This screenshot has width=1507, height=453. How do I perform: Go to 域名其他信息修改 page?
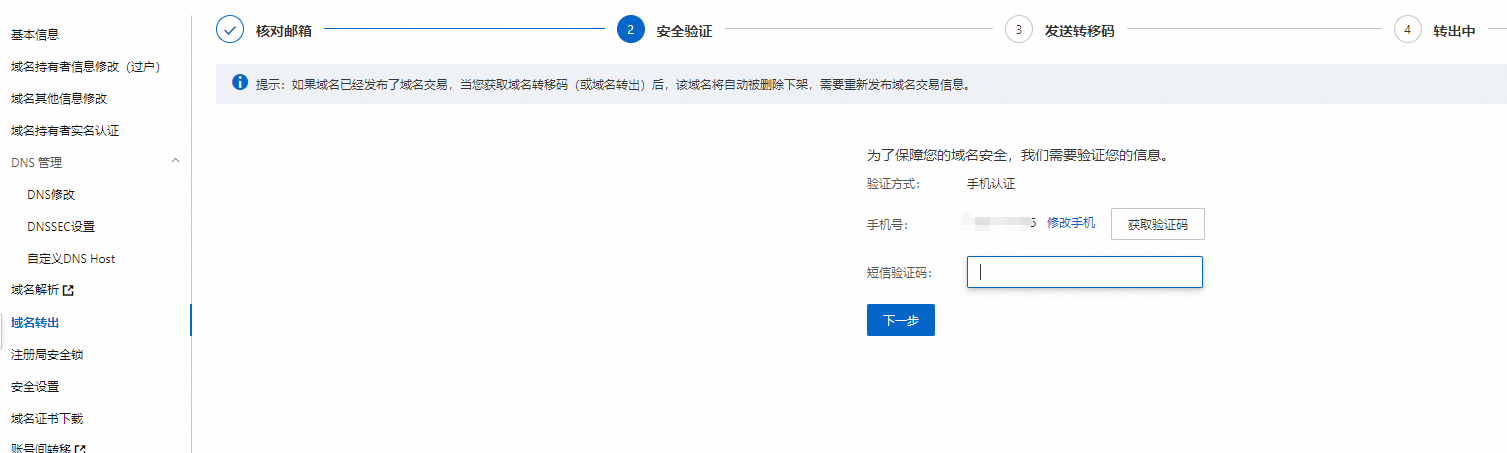coord(59,99)
